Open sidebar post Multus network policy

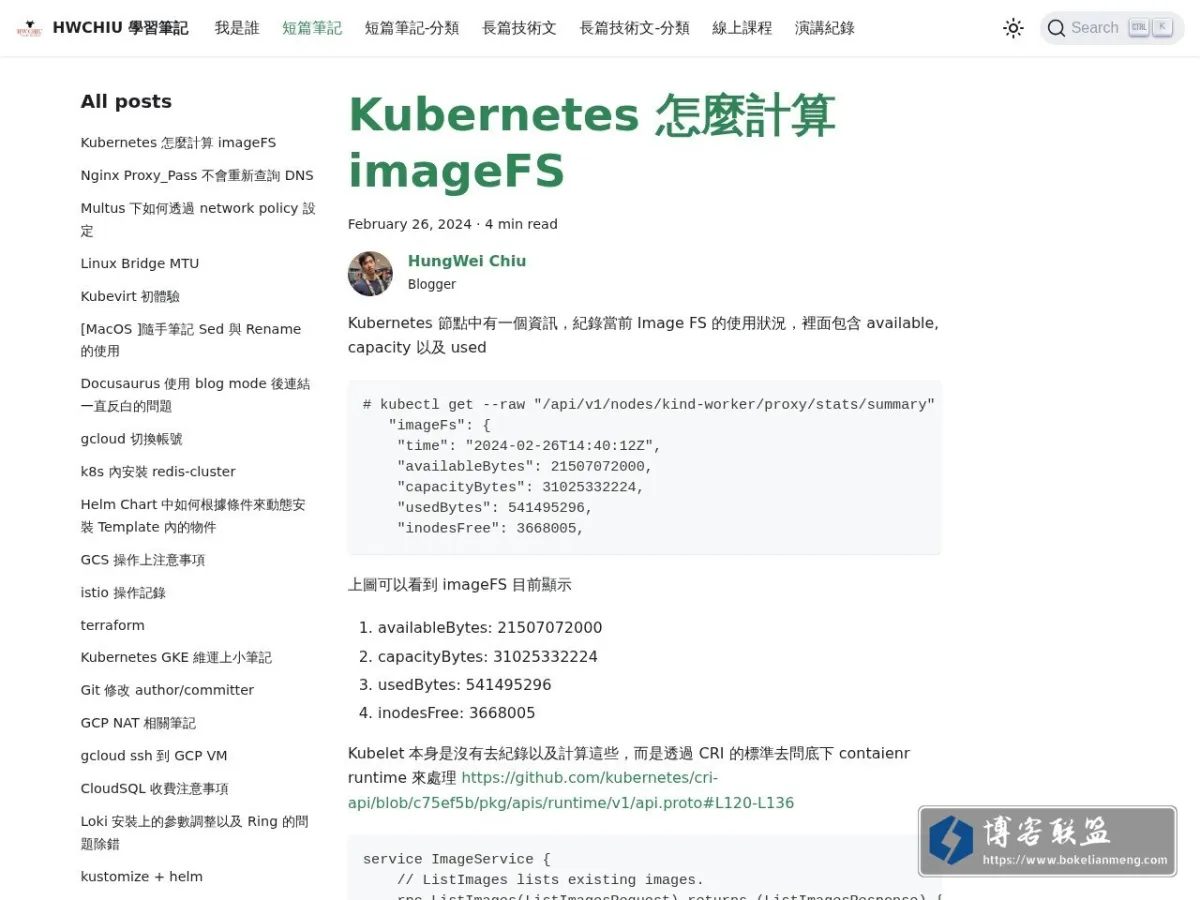(x=198, y=219)
